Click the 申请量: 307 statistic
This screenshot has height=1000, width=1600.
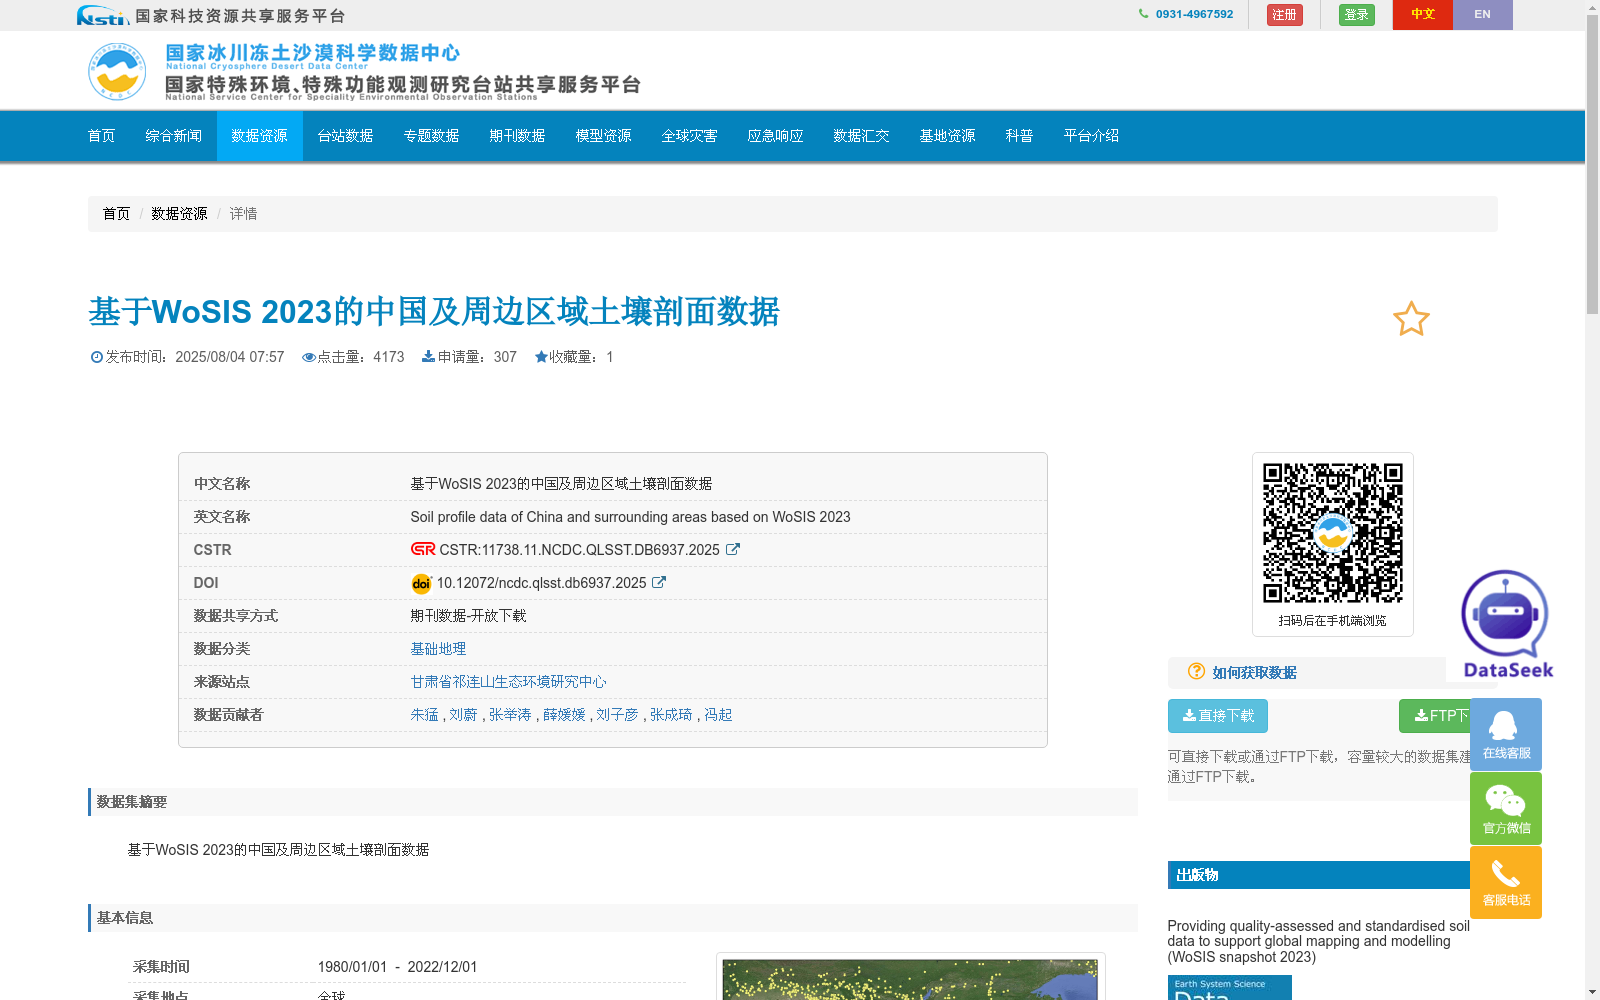point(469,357)
